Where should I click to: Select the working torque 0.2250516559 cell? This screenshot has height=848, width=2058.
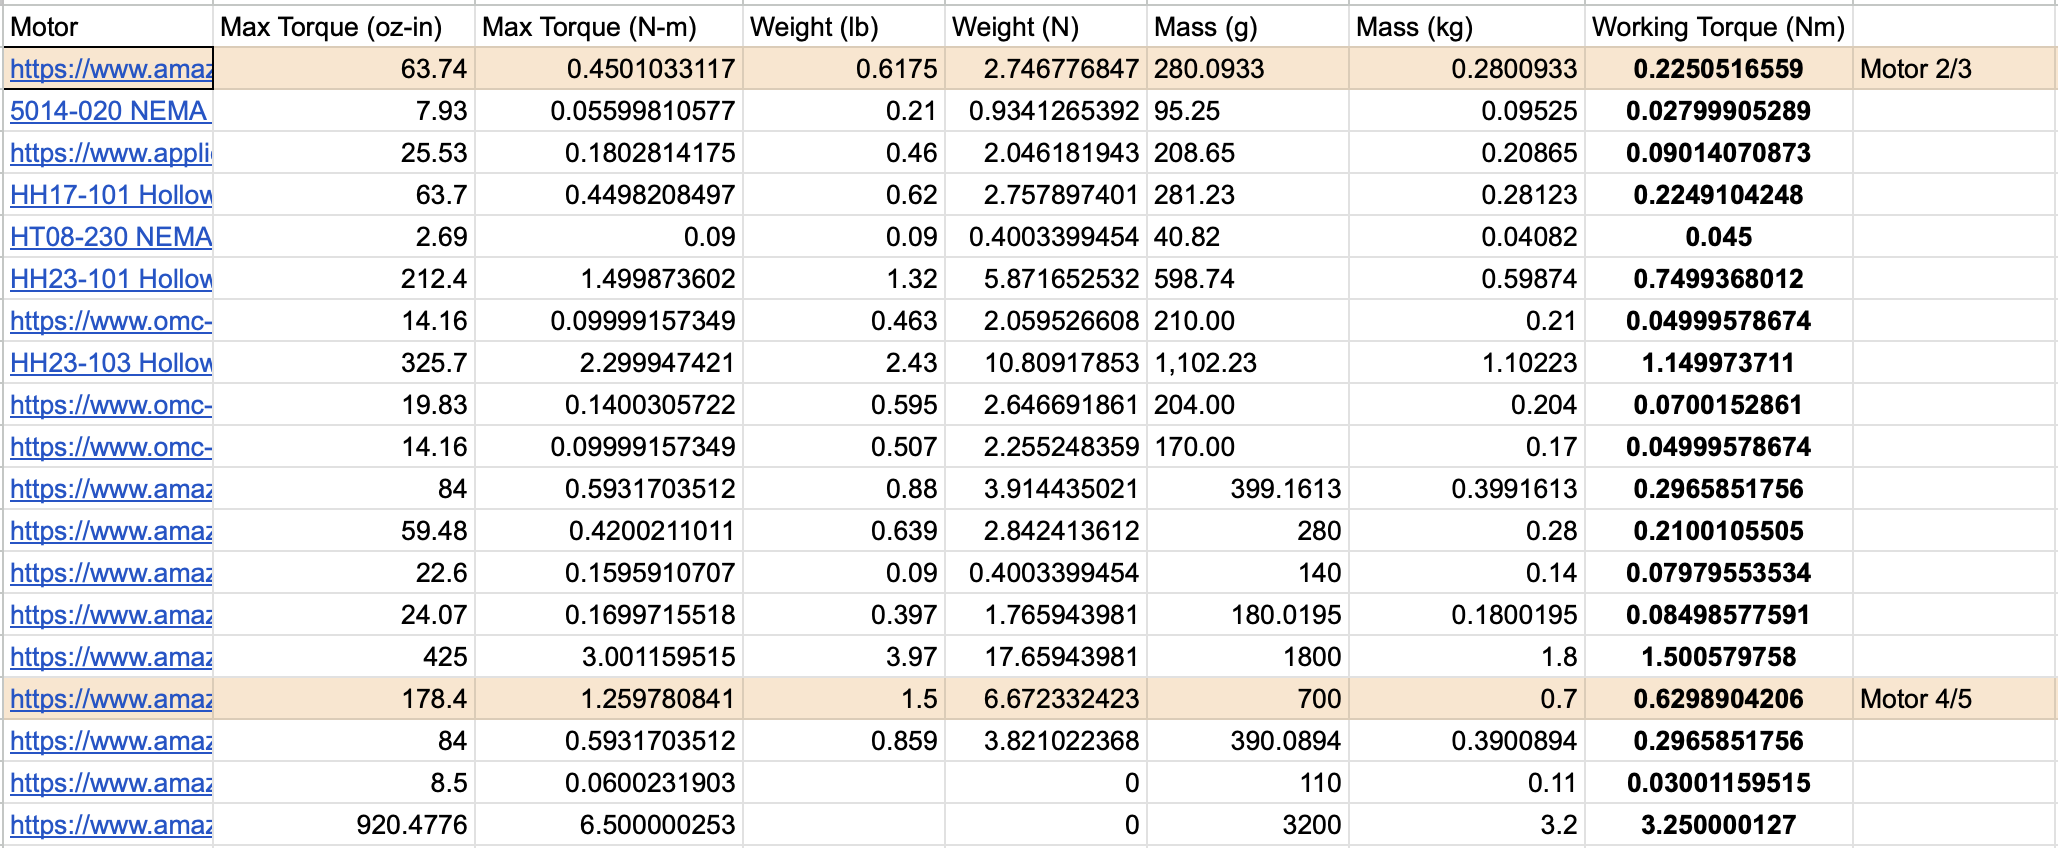(x=1719, y=69)
